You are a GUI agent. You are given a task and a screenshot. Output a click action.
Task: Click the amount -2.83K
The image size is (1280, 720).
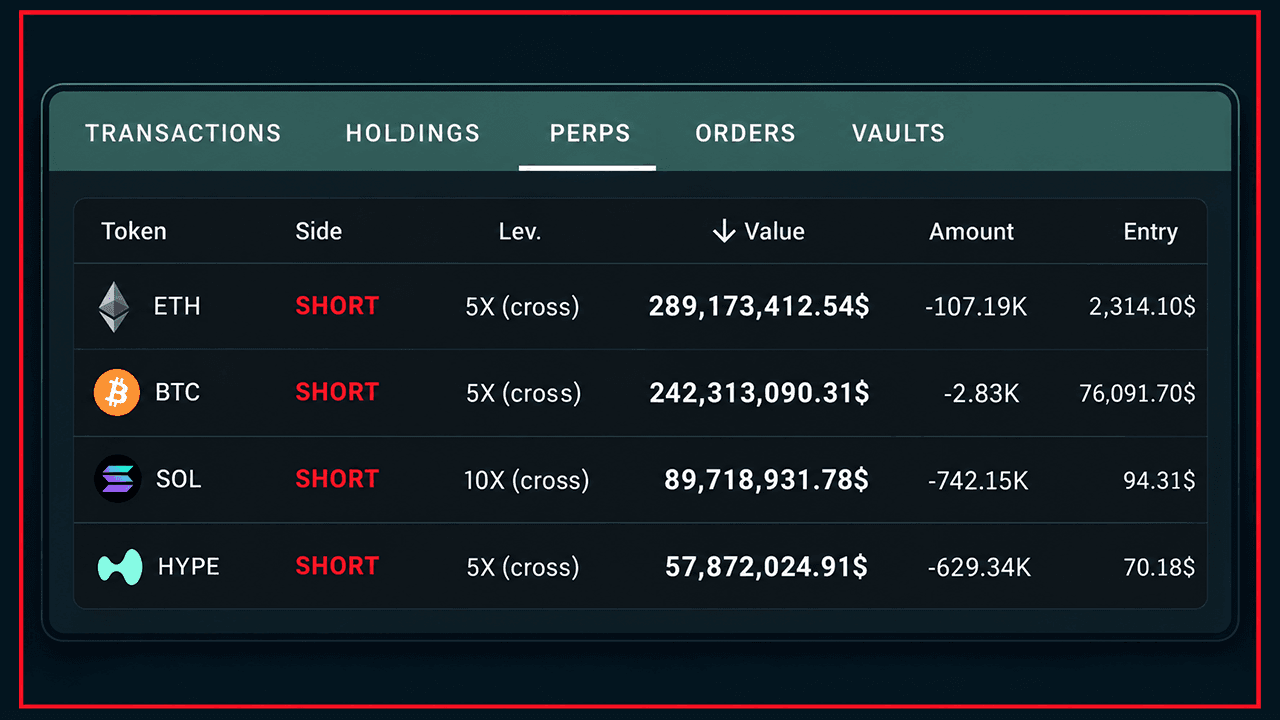click(x=982, y=394)
